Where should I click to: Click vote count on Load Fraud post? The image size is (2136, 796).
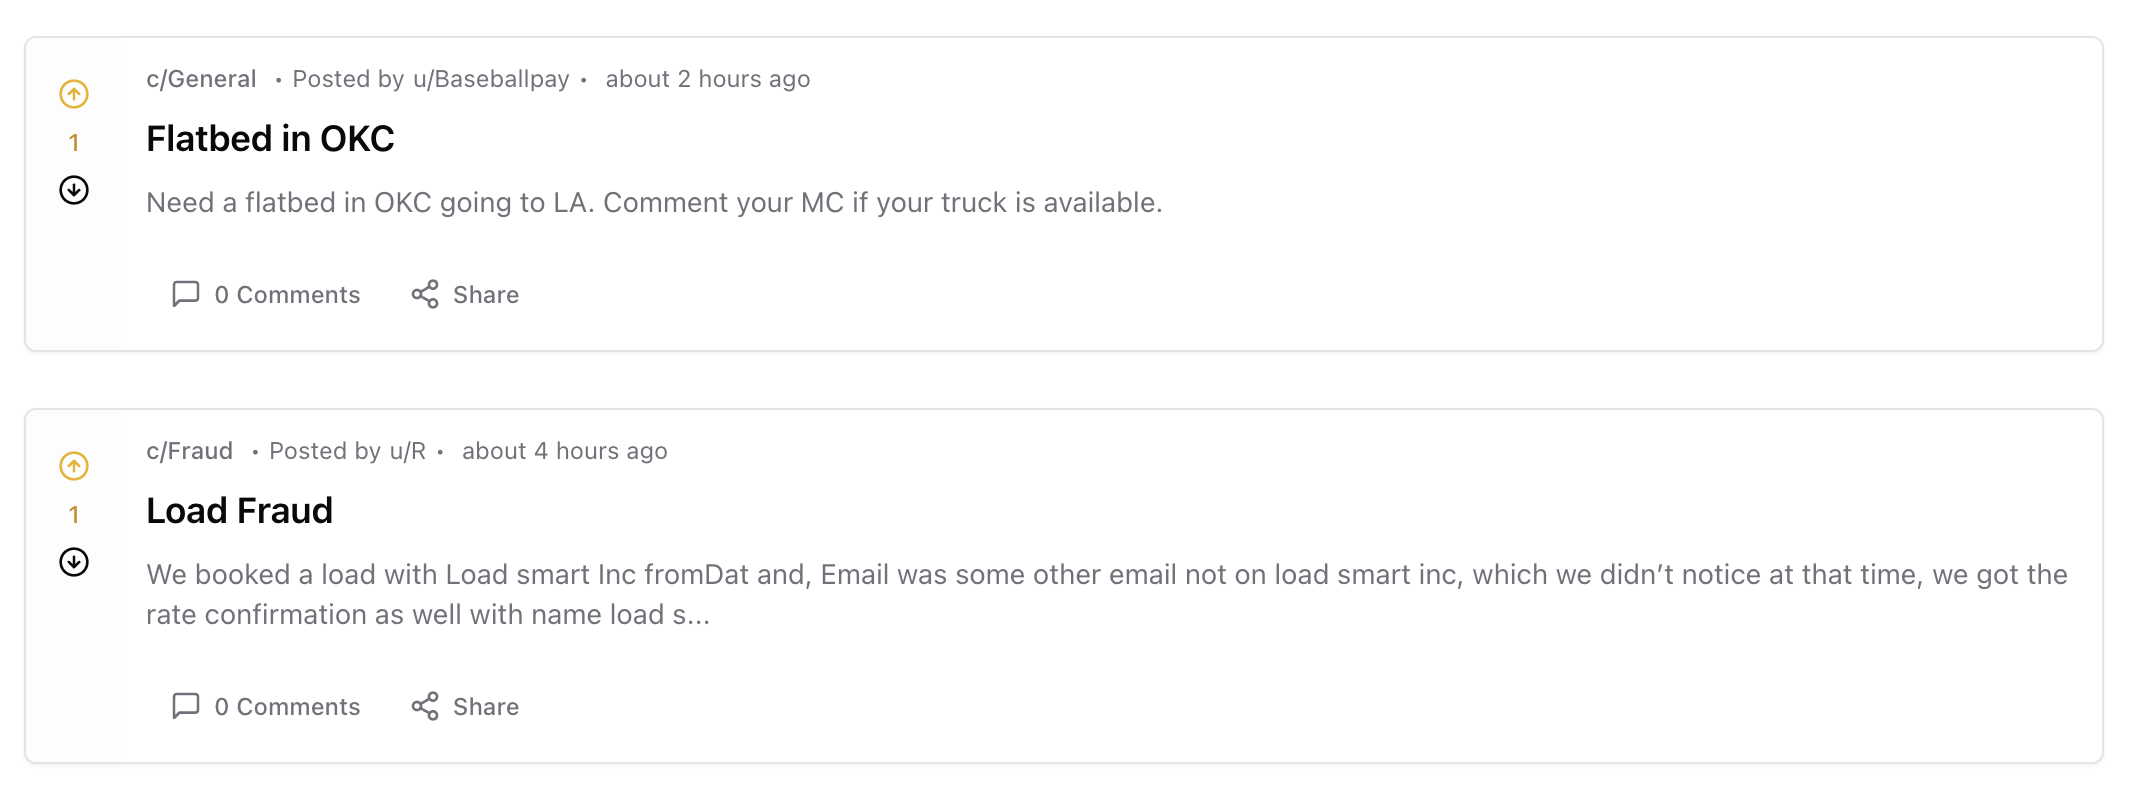[x=74, y=515]
